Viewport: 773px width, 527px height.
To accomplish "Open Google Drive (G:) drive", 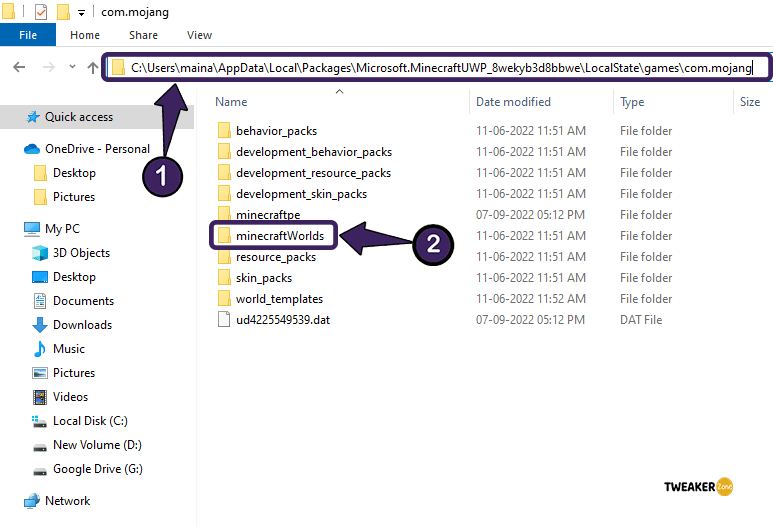I will (98, 469).
